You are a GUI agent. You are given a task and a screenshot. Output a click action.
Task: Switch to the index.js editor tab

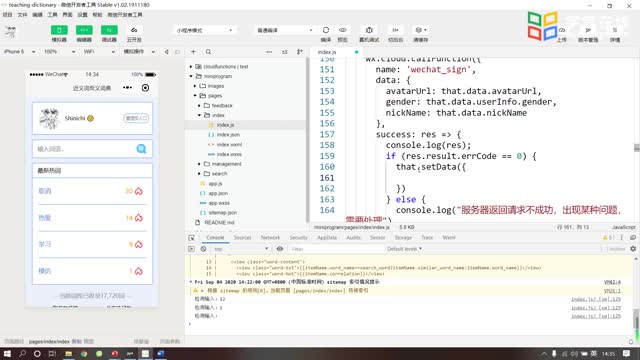point(327,52)
